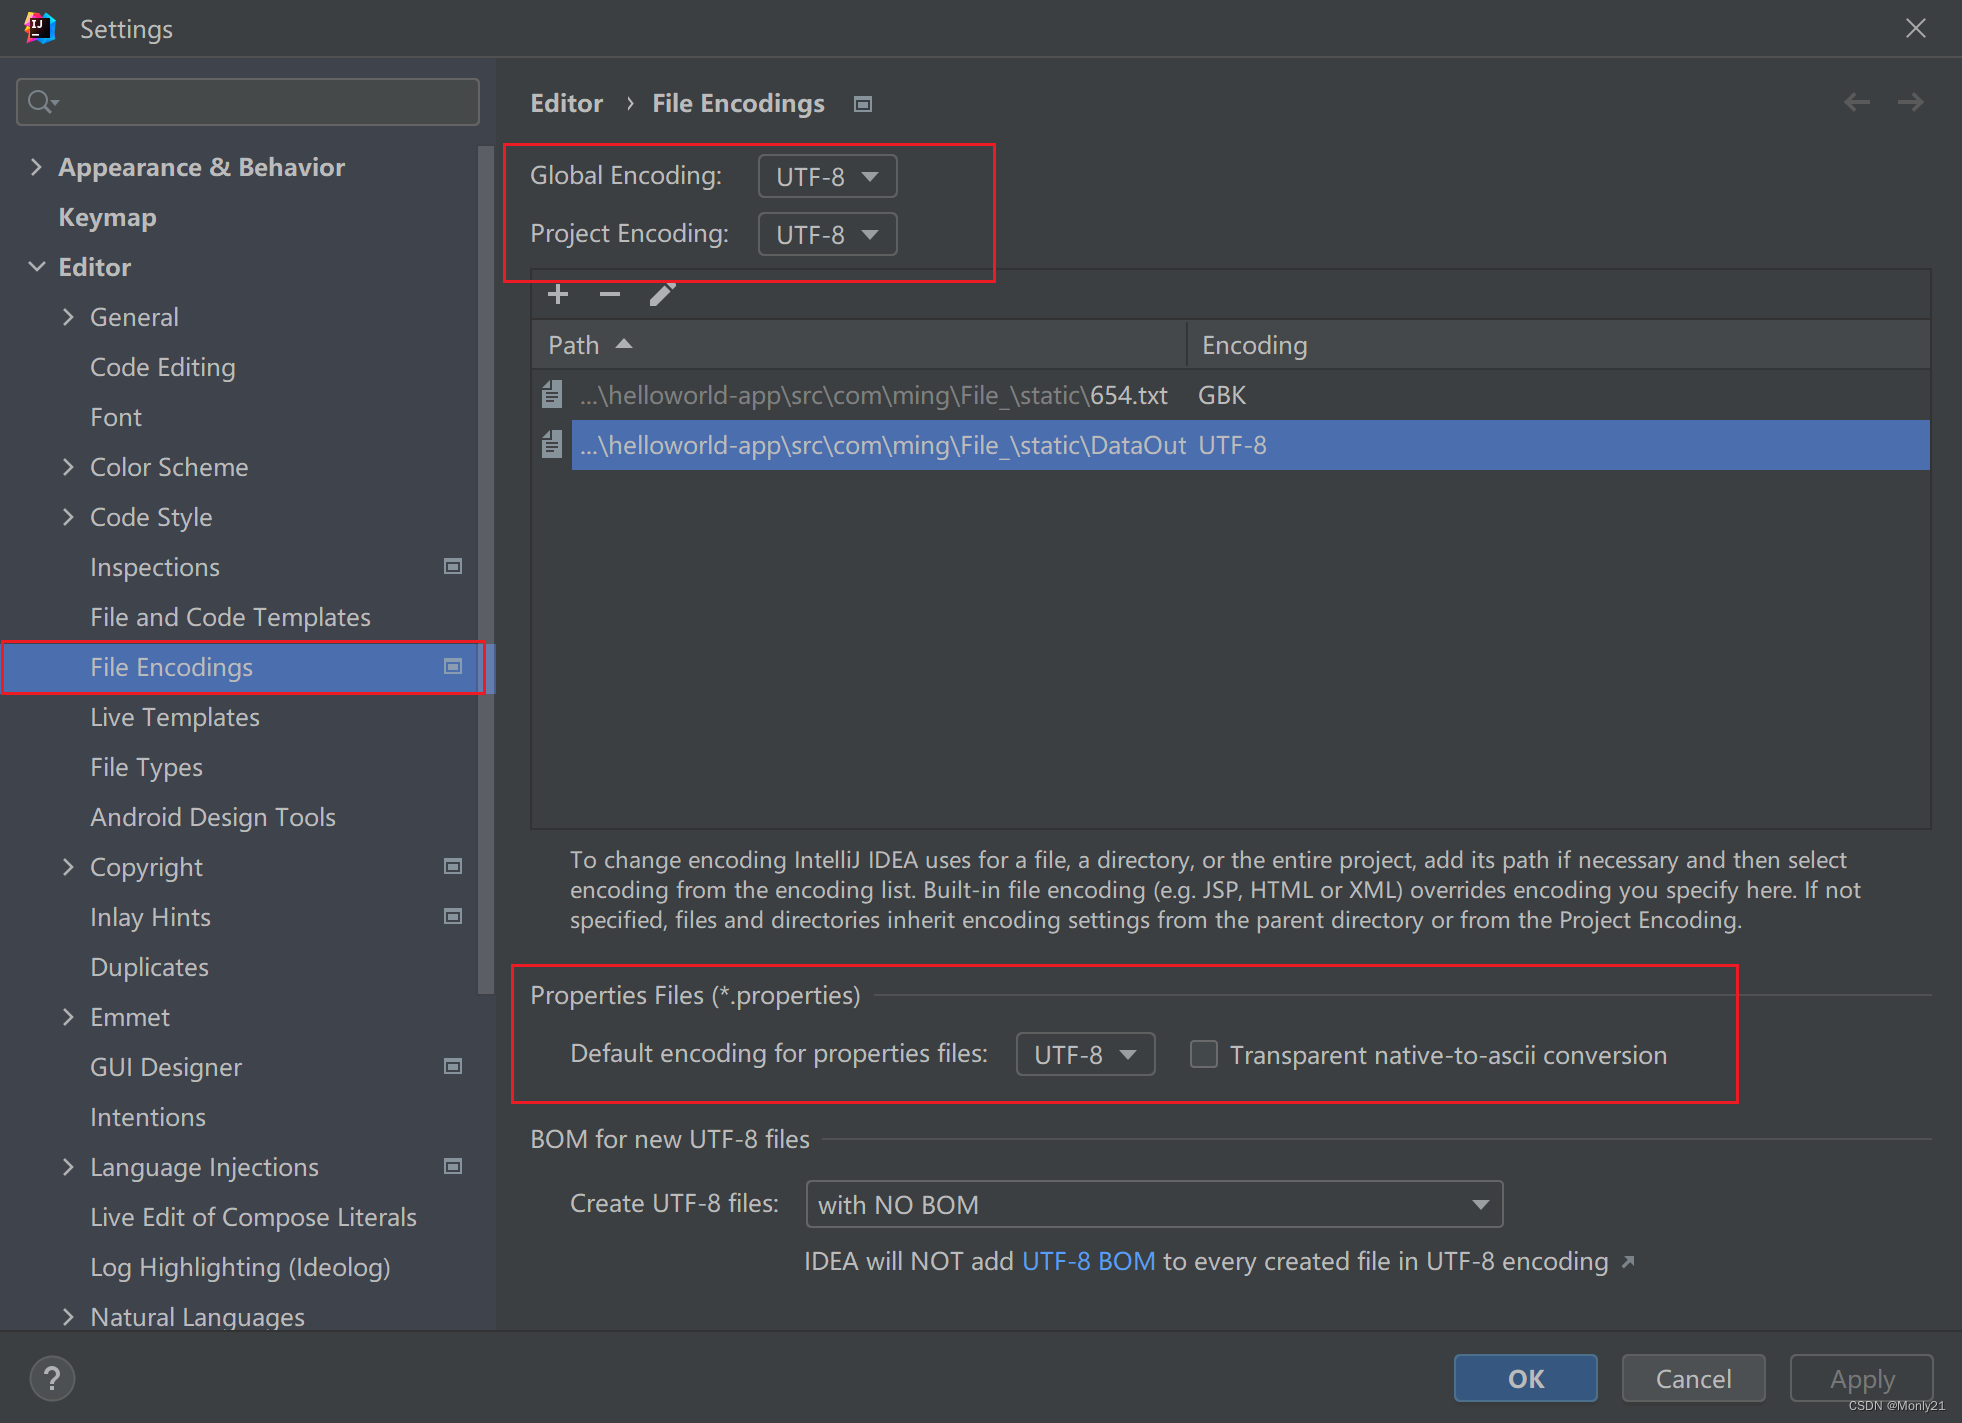The height and width of the screenshot is (1423, 1962).
Task: Open the help question mark button
Action: pos(52,1379)
